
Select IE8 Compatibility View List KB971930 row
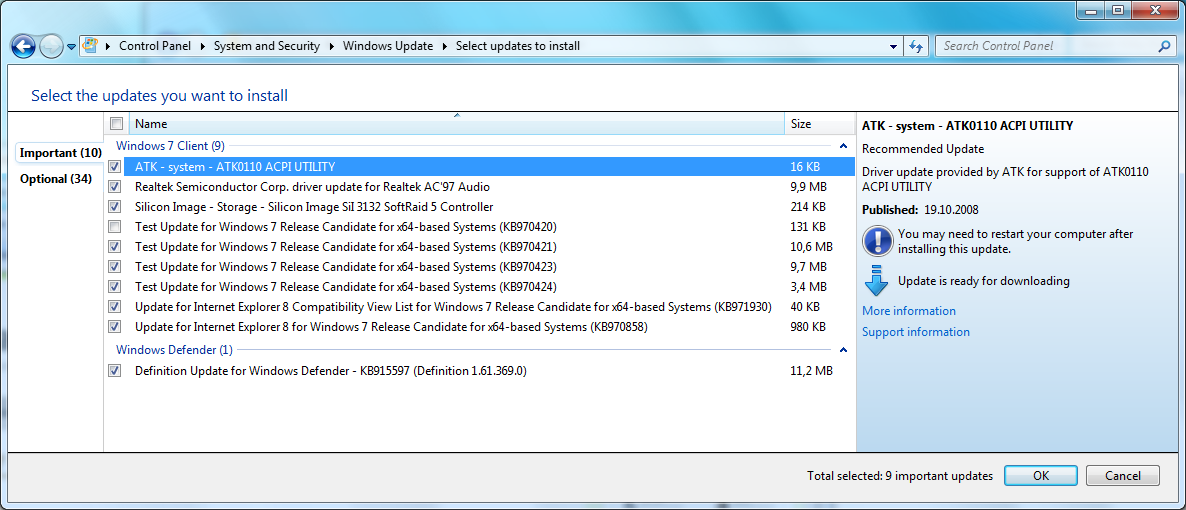point(489,307)
